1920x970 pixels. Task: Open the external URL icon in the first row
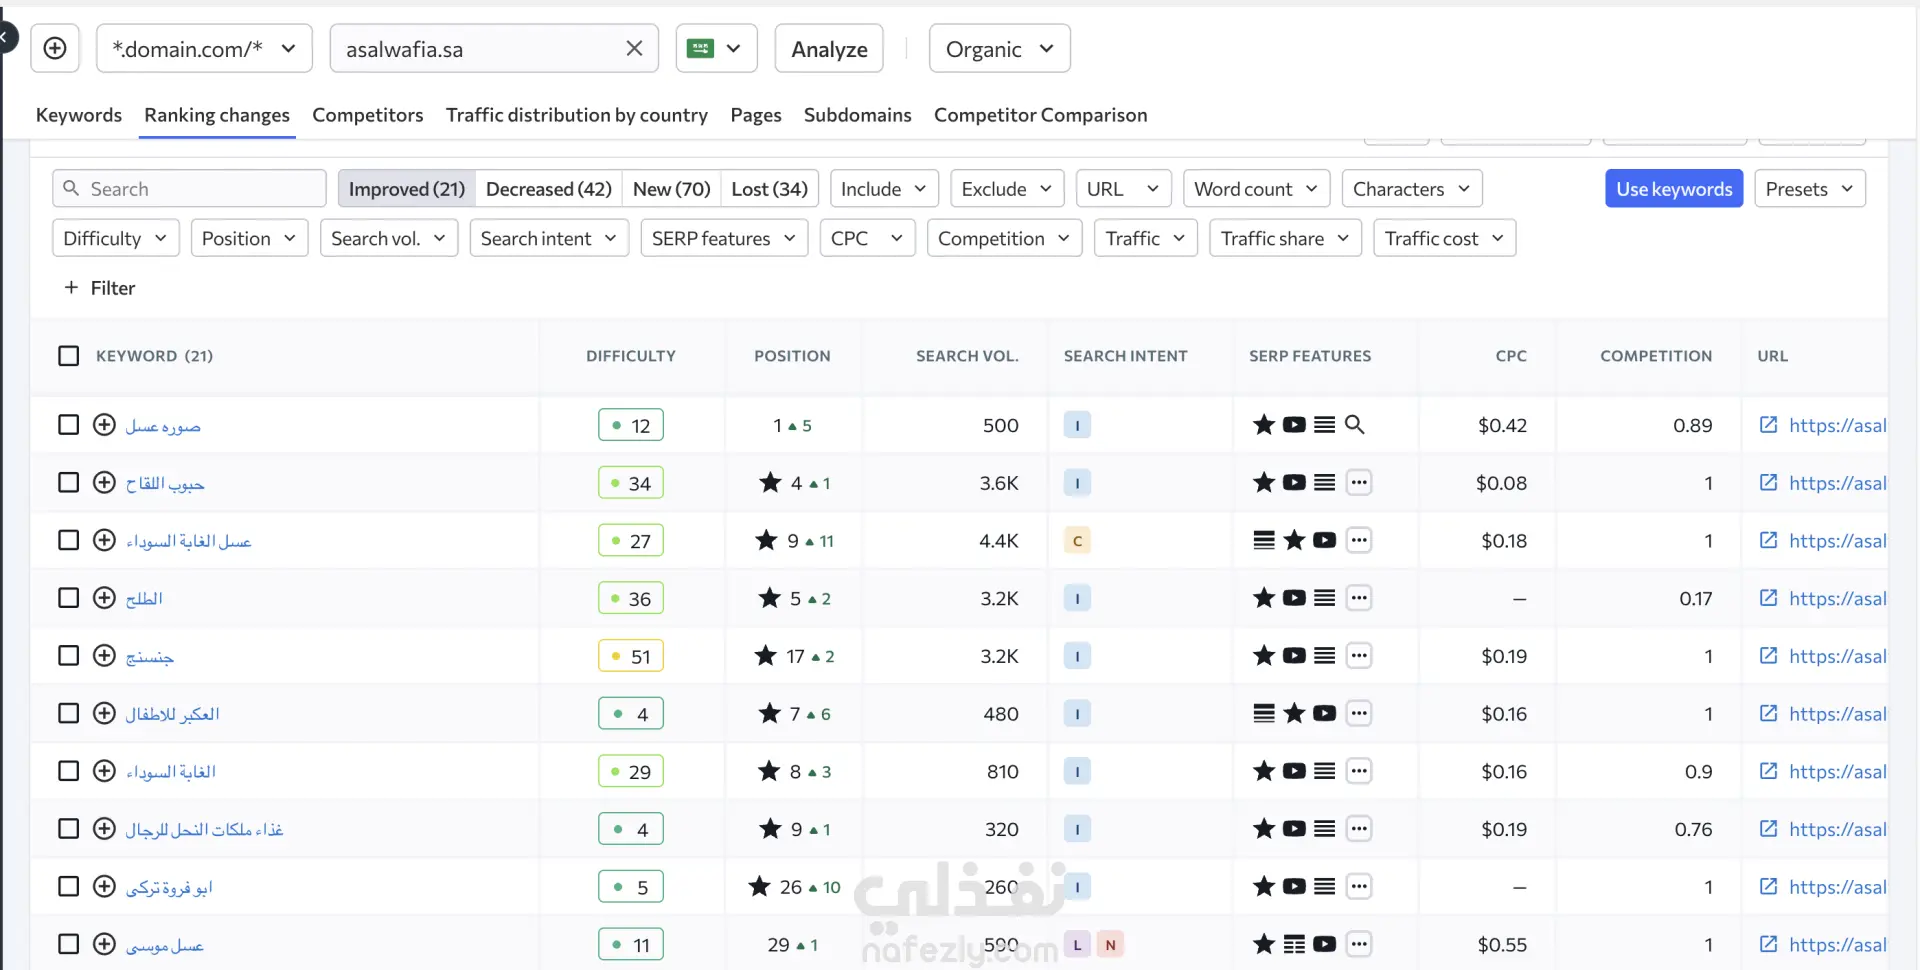coord(1768,425)
